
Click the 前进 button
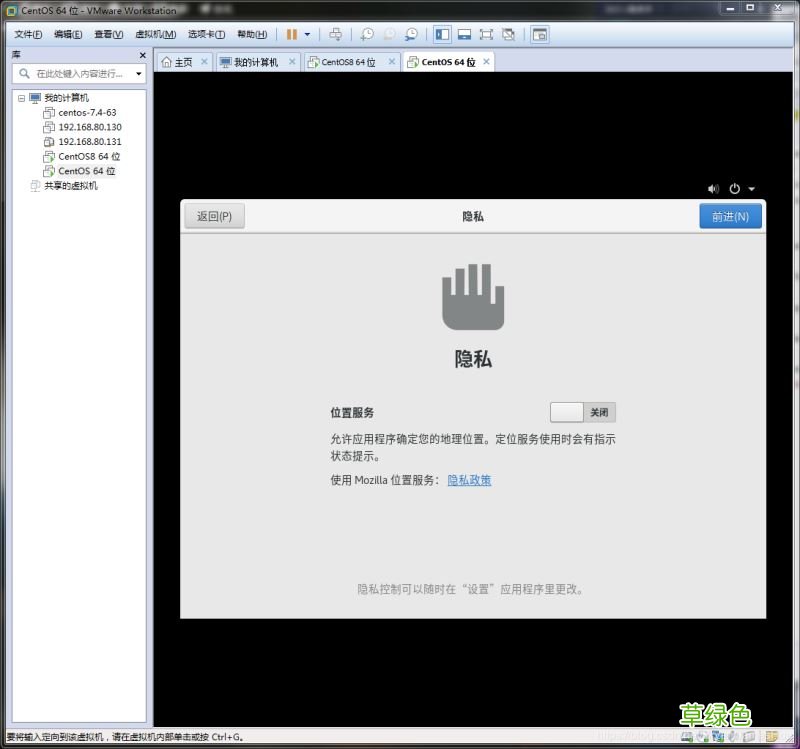[729, 216]
